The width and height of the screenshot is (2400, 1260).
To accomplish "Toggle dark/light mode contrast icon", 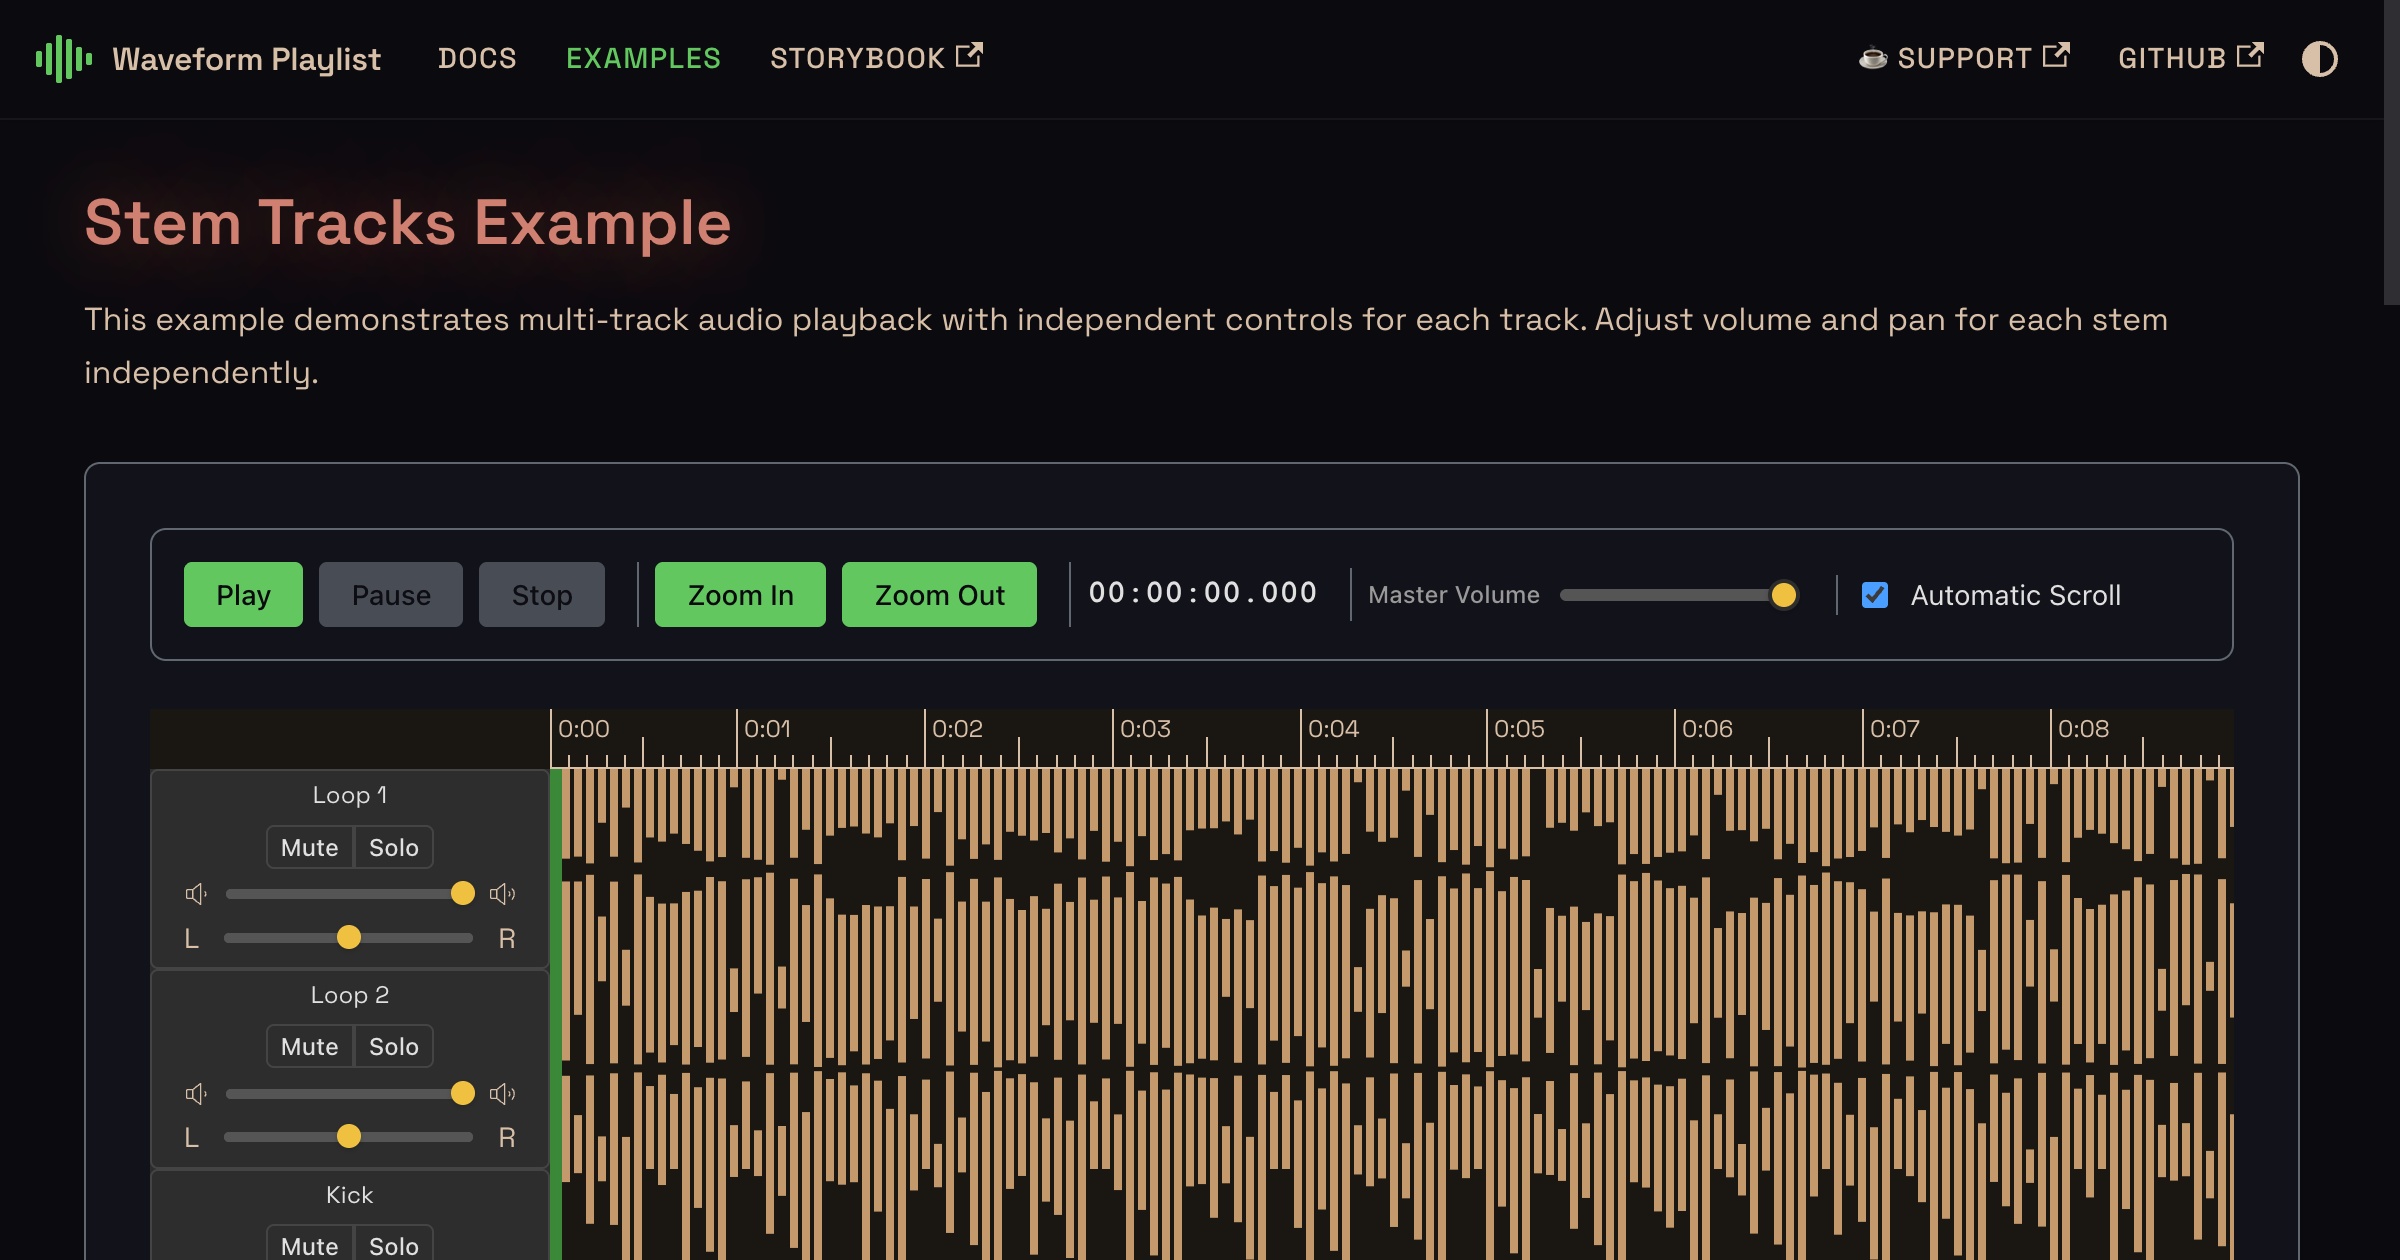I will tap(2319, 58).
